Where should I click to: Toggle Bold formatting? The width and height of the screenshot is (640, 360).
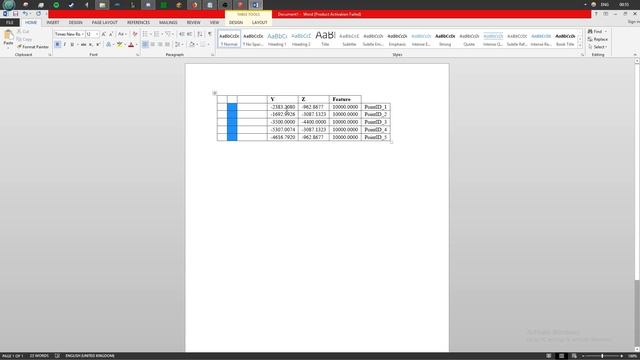pos(58,44)
